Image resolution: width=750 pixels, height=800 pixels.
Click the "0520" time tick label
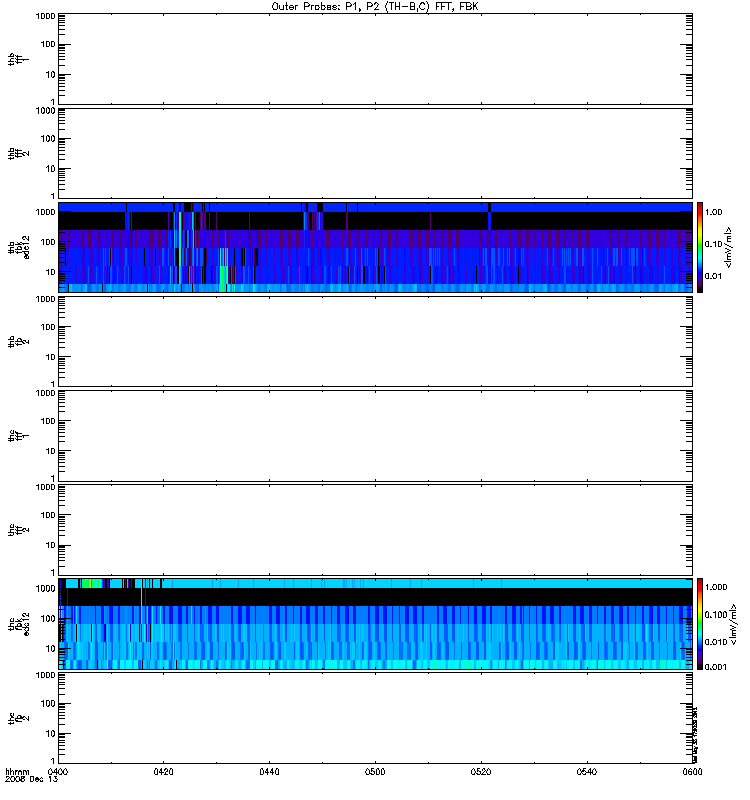click(481, 771)
